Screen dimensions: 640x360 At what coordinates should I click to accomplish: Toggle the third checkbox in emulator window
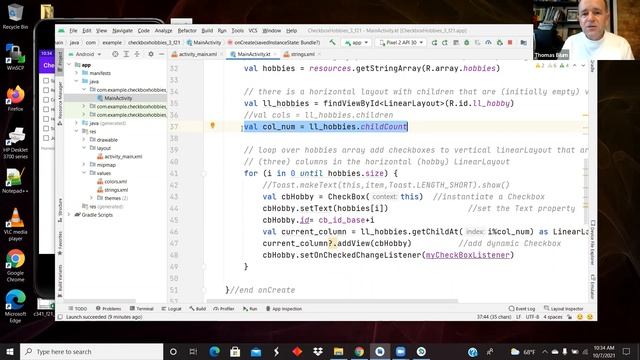(x=46, y=100)
